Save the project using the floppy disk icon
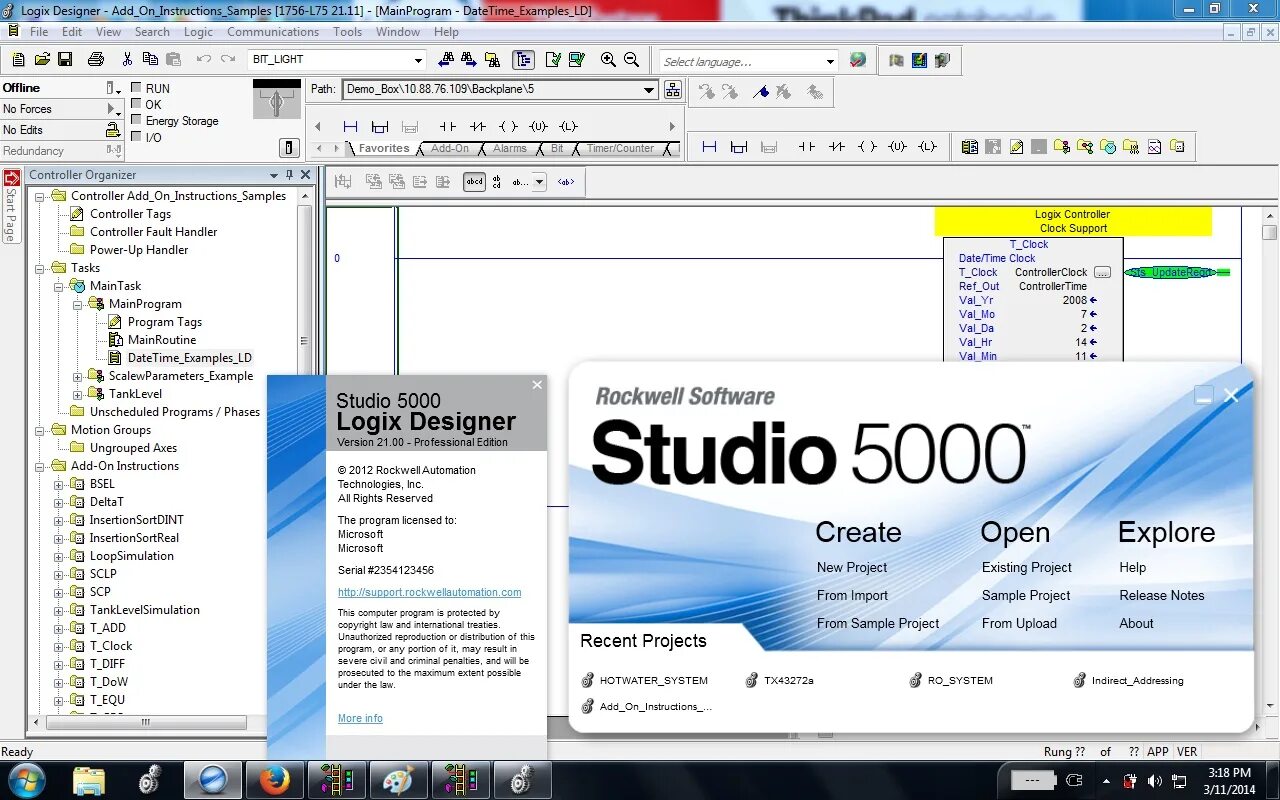 65,60
